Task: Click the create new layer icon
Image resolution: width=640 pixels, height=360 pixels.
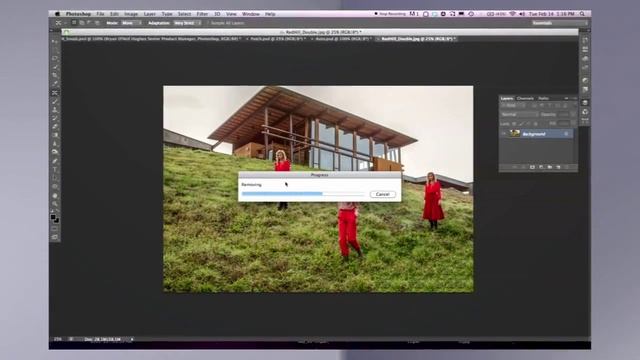Action: 558,167
